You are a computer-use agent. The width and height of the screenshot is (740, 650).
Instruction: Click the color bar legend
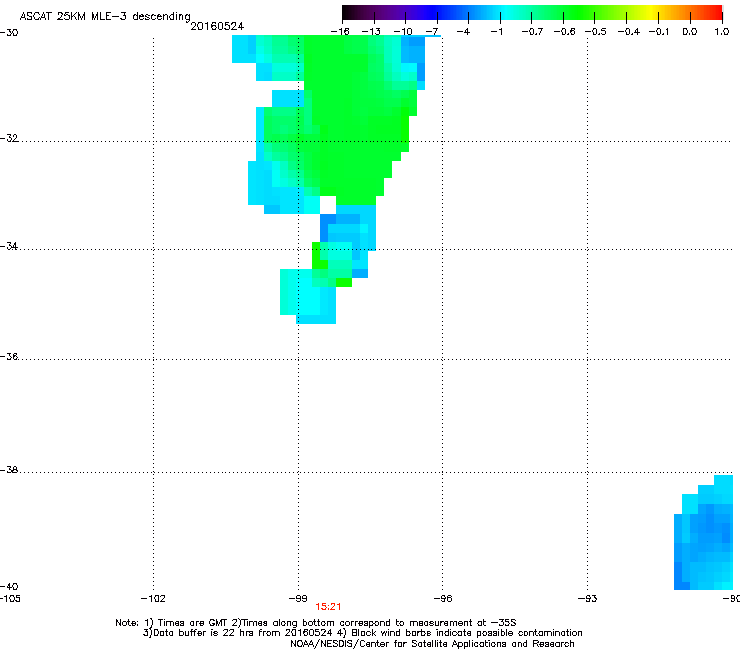[532, 13]
